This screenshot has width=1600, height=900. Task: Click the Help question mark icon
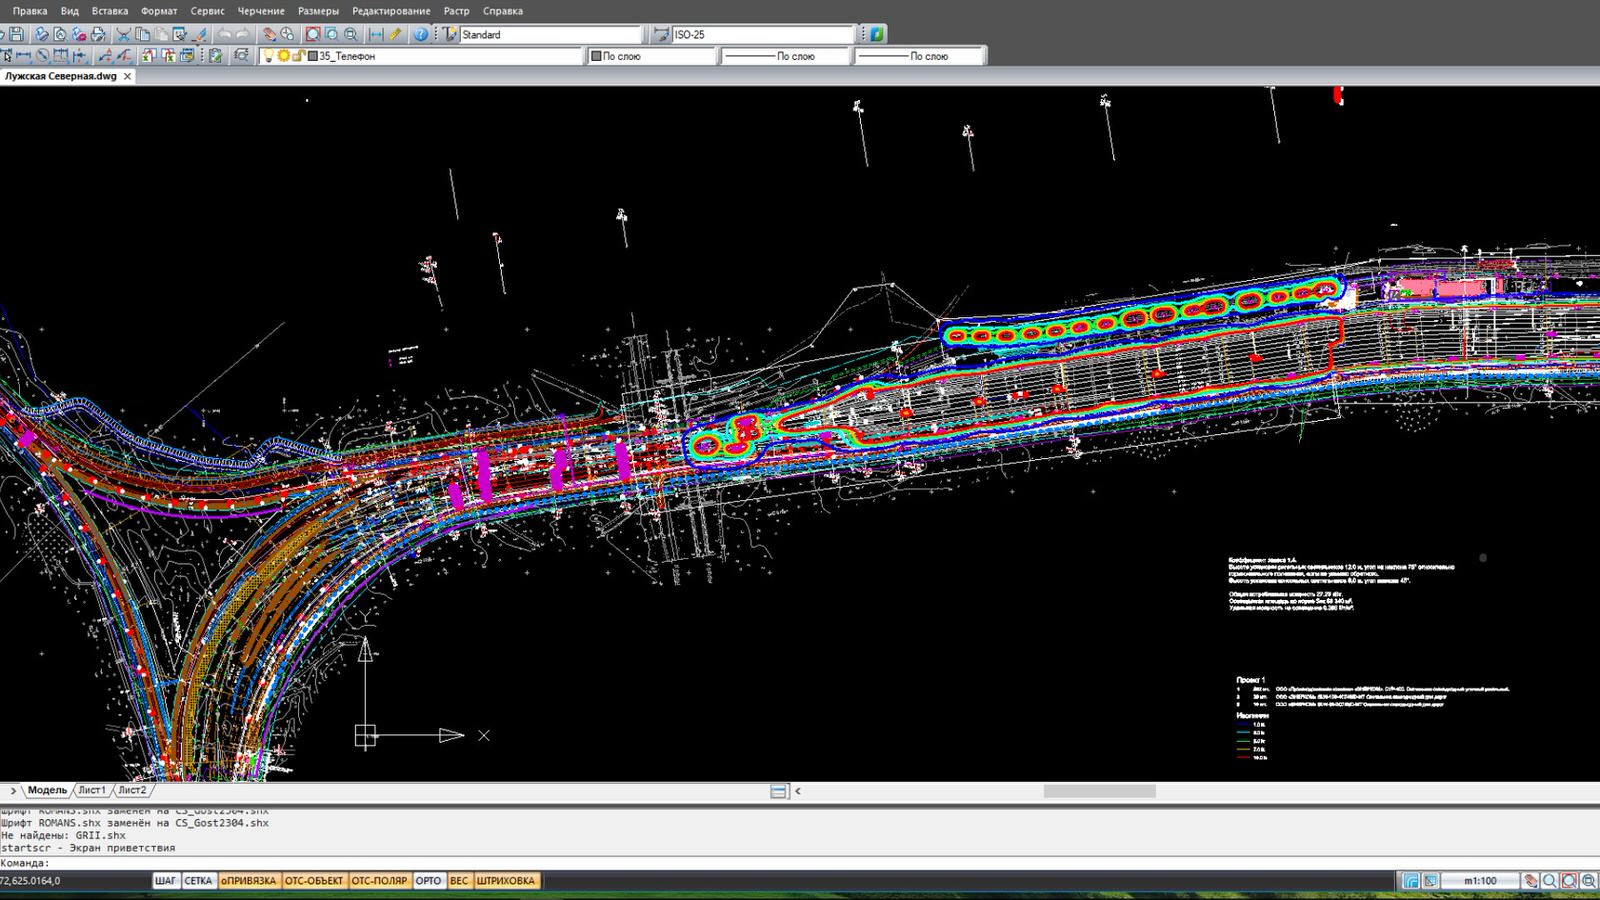[x=421, y=34]
